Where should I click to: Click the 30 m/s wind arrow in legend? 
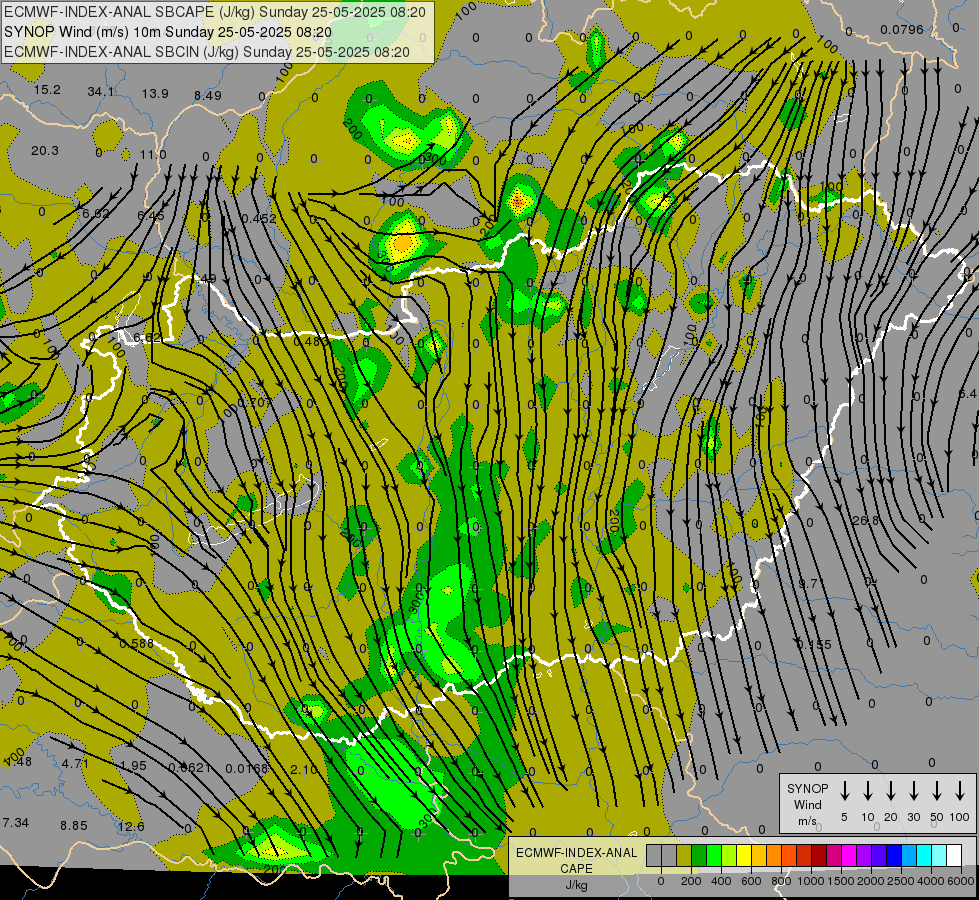pyautogui.click(x=913, y=791)
